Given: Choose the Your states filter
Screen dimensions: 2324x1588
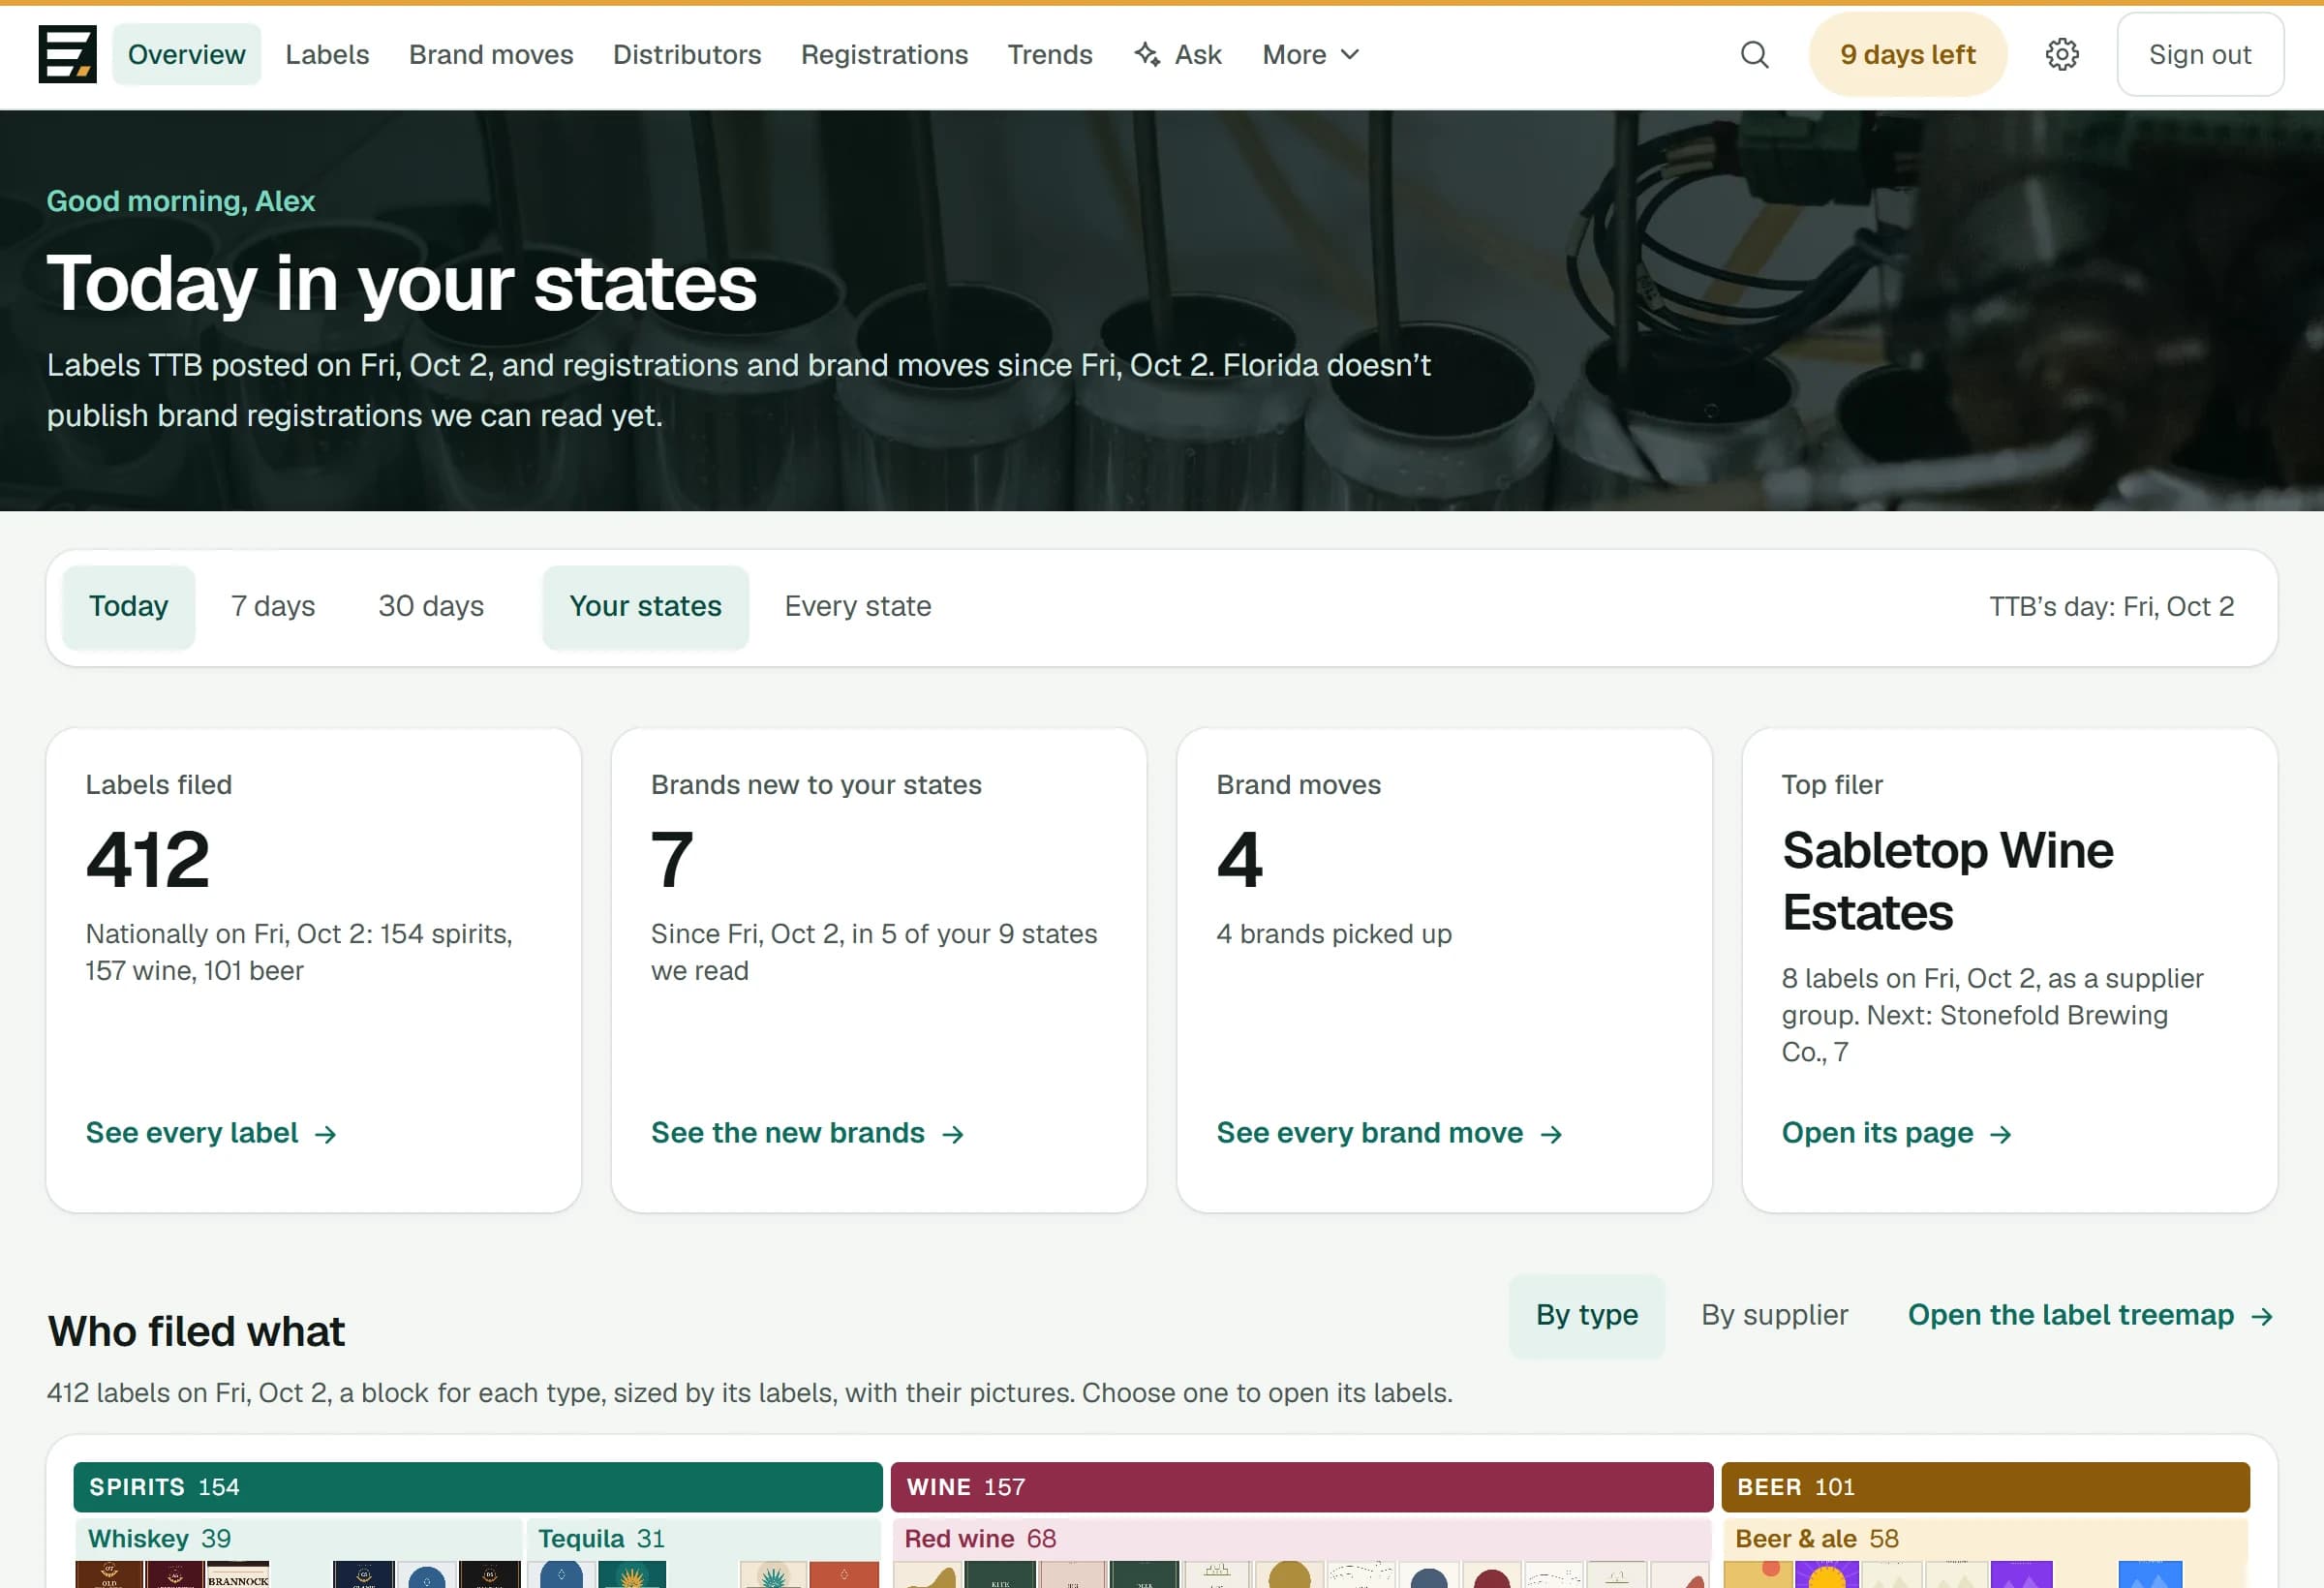Looking at the screenshot, I should (645, 606).
